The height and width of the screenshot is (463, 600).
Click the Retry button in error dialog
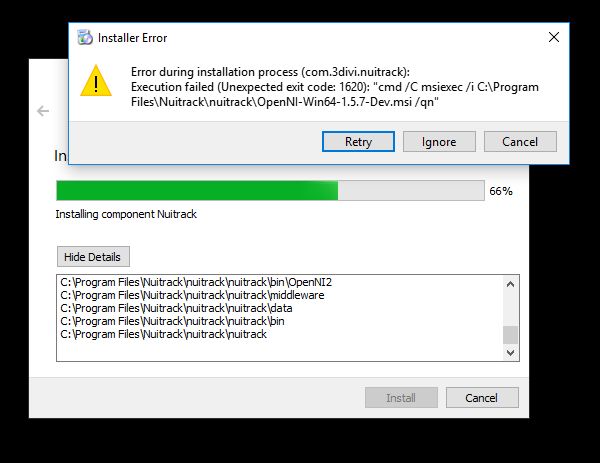coord(358,142)
